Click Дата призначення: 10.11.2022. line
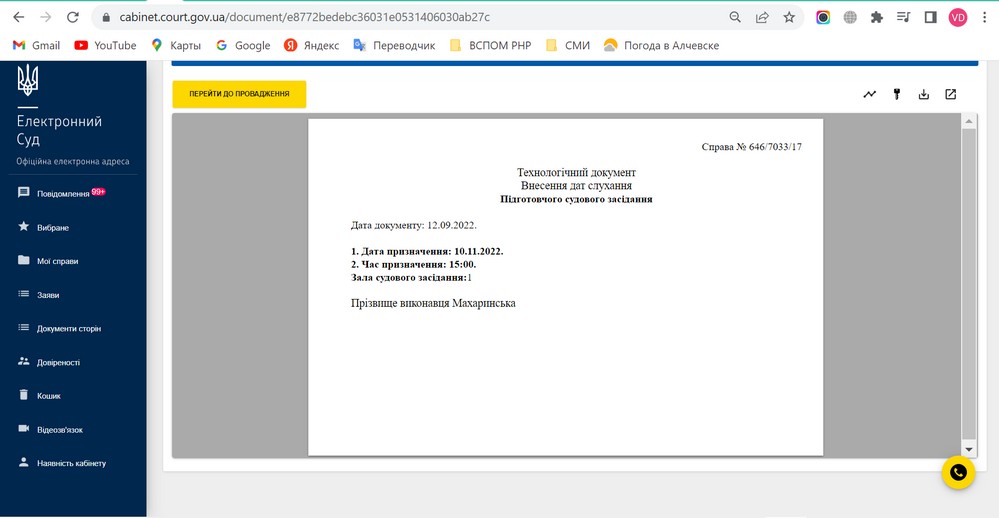 (427, 251)
